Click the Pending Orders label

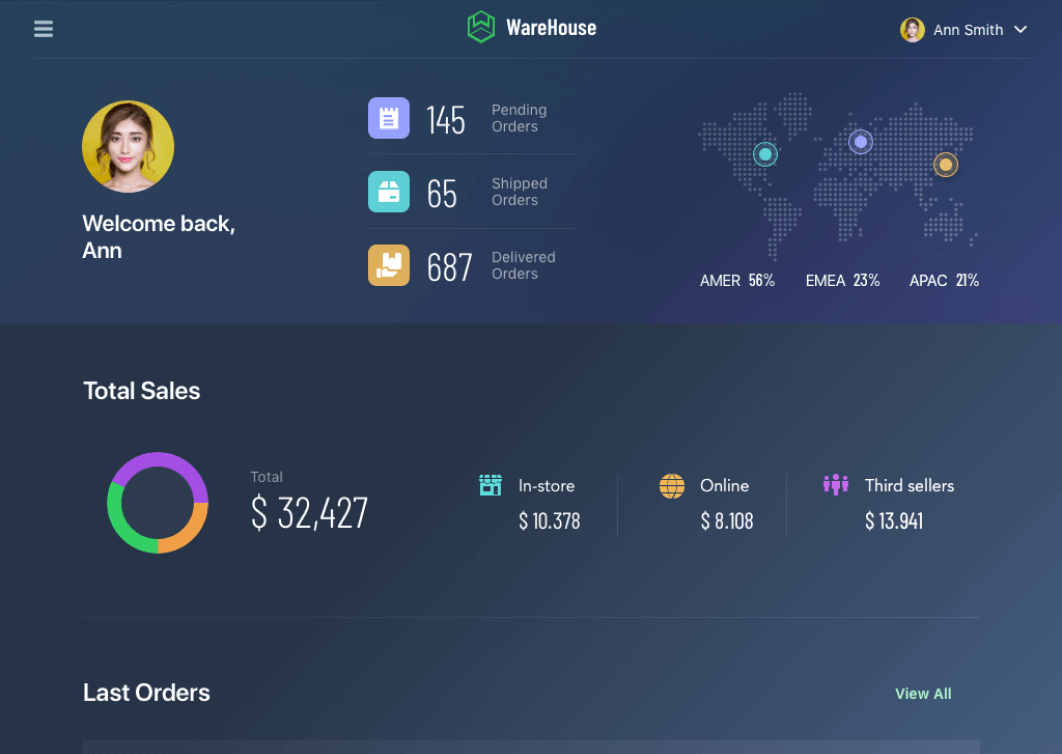tap(519, 119)
